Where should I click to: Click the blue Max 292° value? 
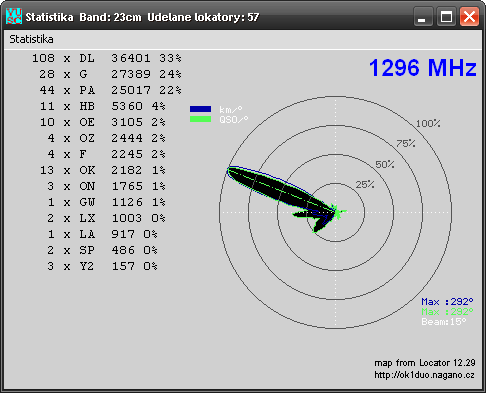tap(447, 302)
